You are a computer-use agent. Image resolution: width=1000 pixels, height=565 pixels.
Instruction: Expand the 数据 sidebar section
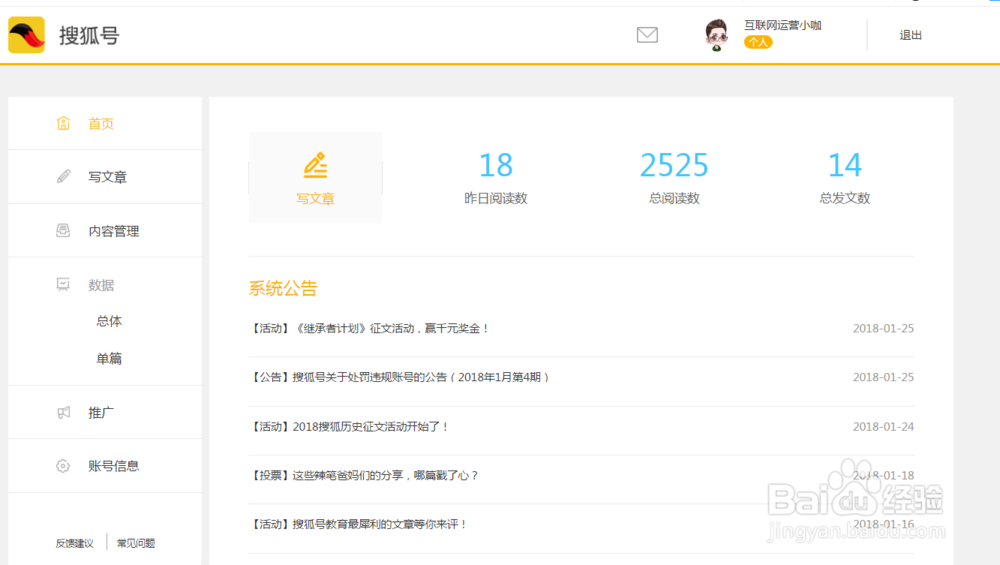(101, 285)
